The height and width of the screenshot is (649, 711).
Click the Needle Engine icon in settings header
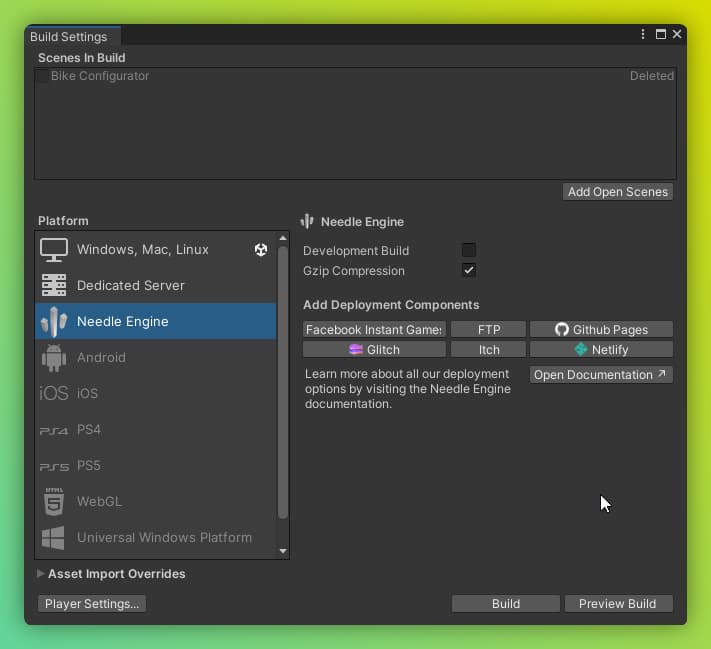(307, 221)
